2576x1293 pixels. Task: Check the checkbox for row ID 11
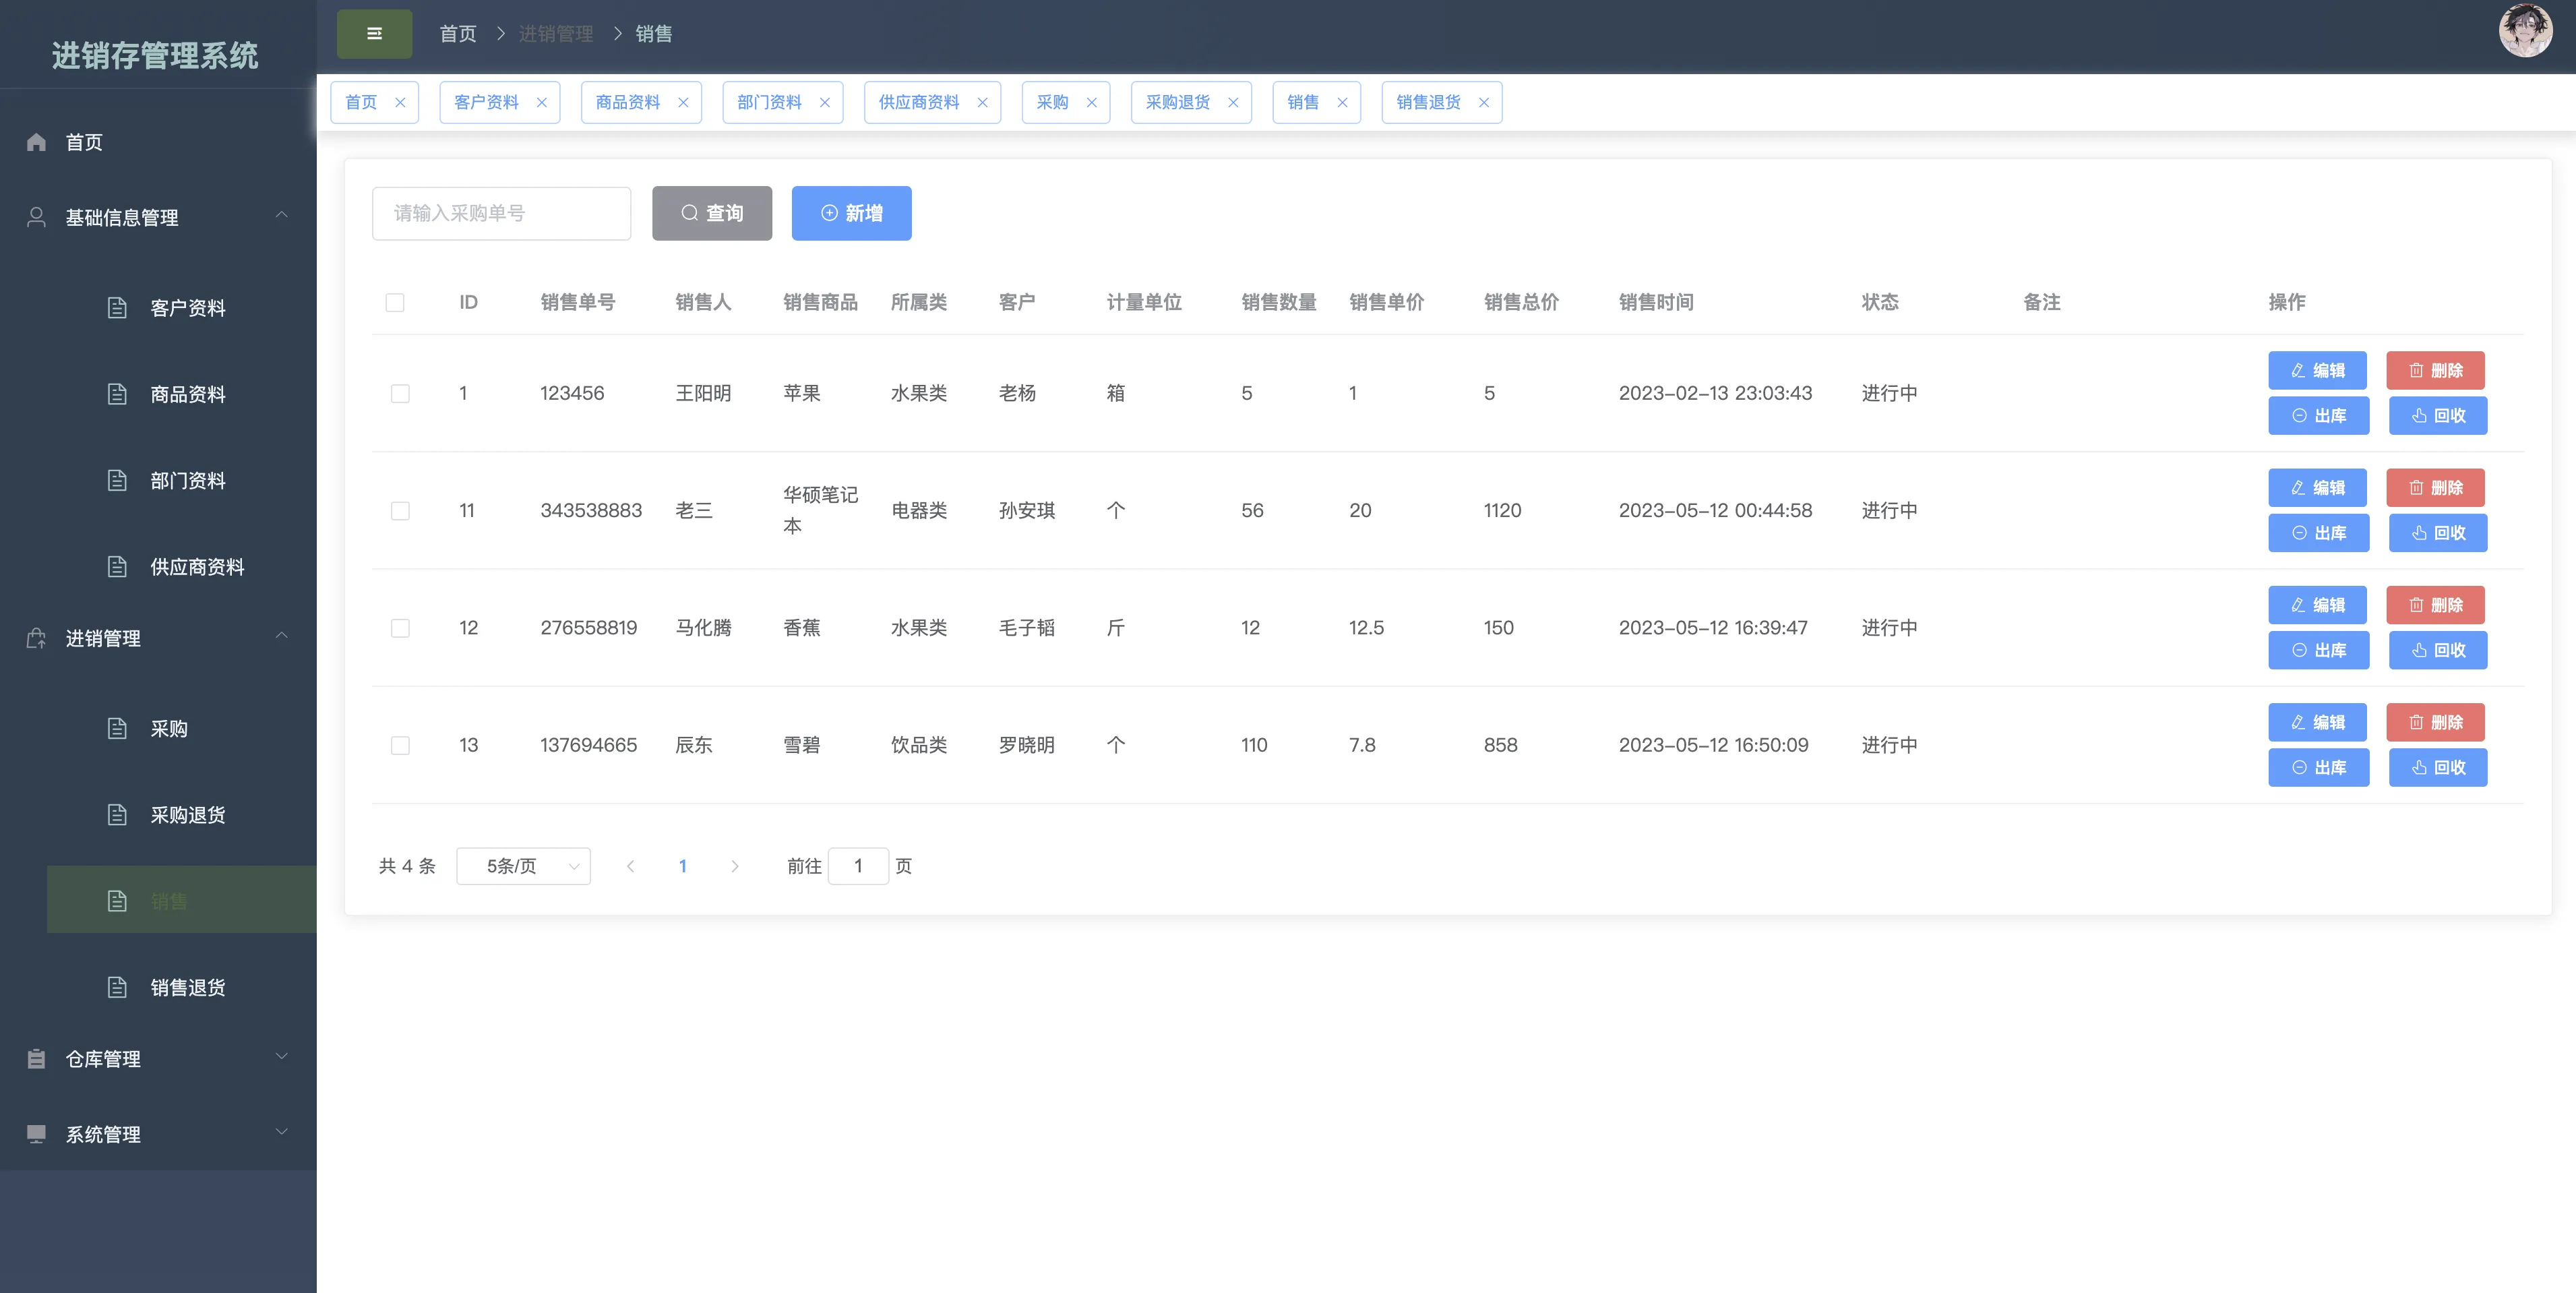400,511
